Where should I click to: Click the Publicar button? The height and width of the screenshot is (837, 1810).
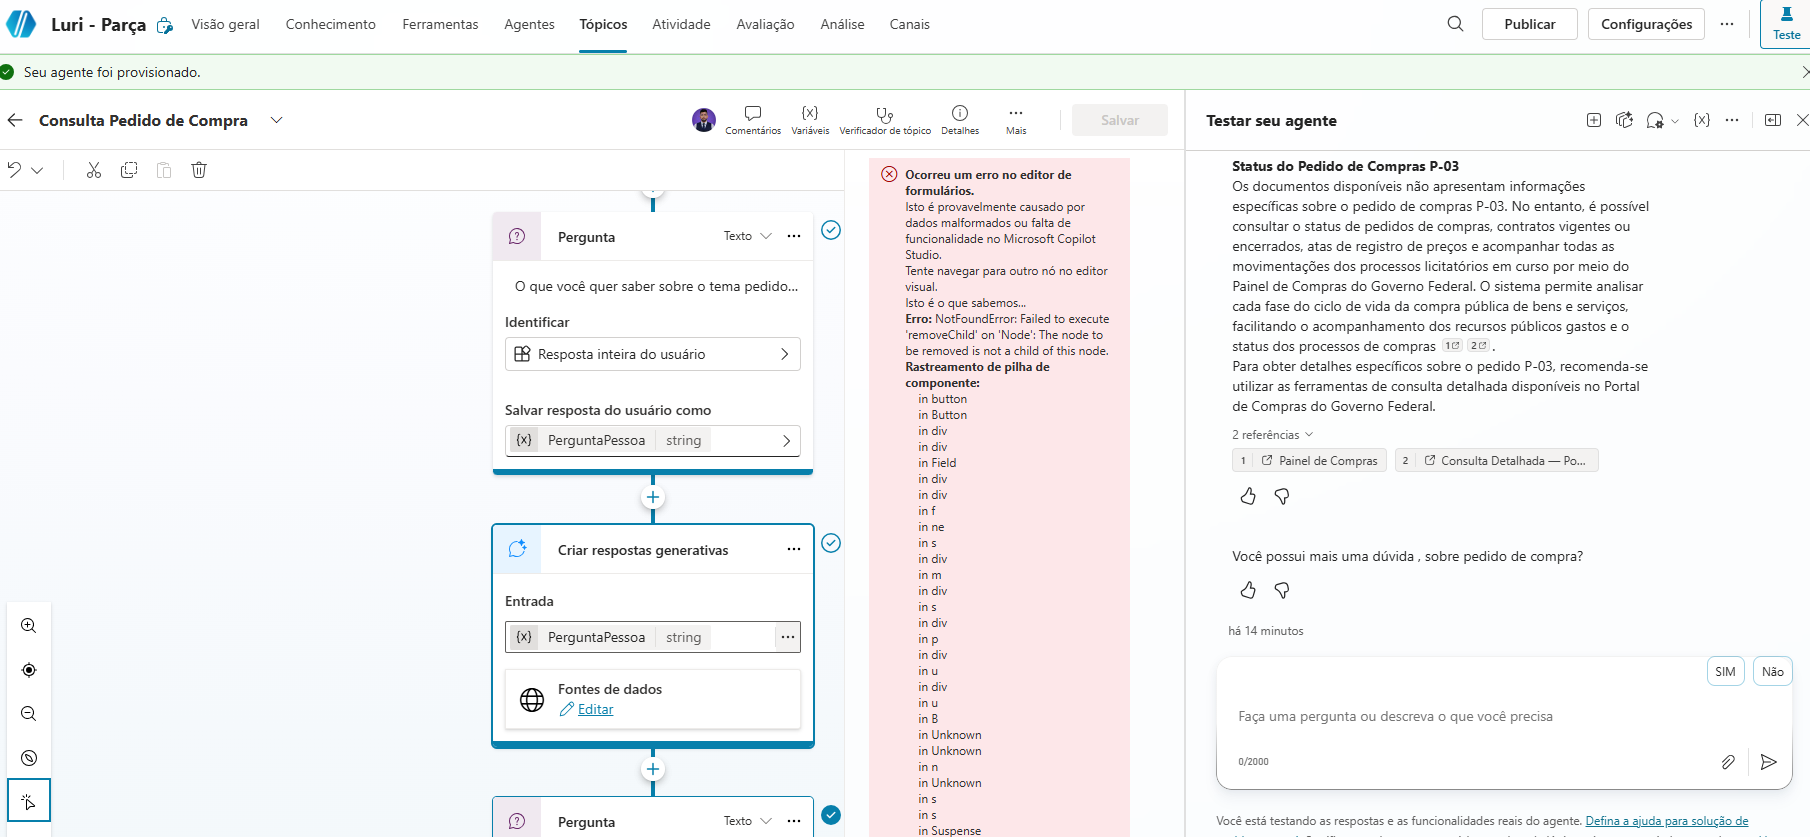tap(1530, 24)
